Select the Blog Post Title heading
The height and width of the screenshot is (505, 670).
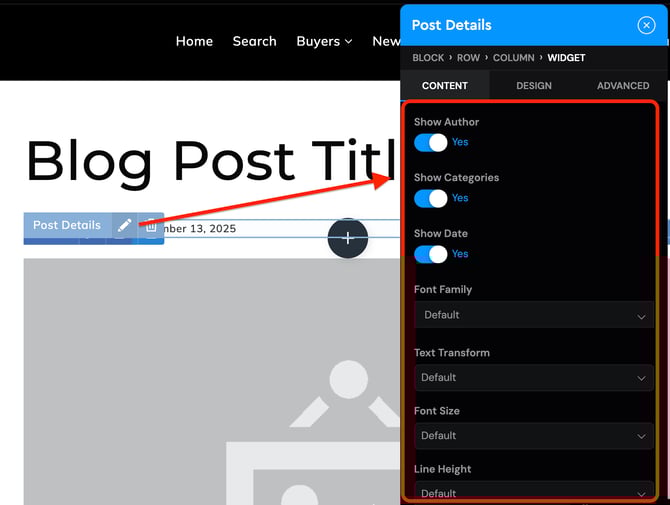tap(200, 160)
